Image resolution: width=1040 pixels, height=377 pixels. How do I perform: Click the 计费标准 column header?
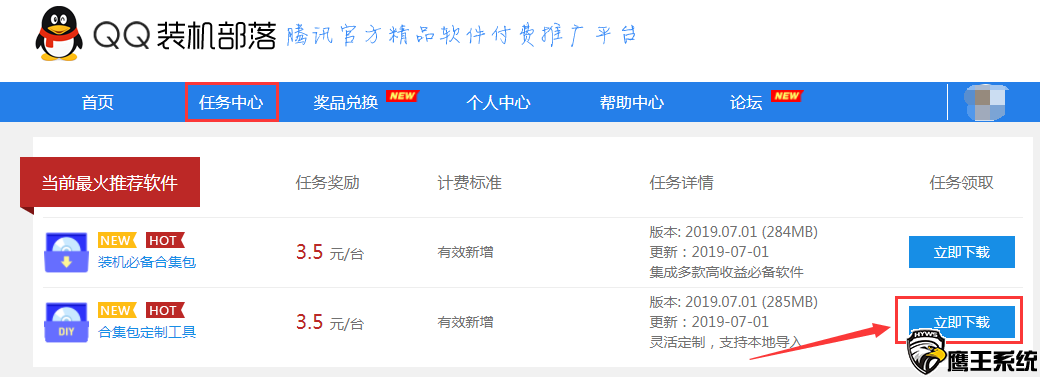470,183
